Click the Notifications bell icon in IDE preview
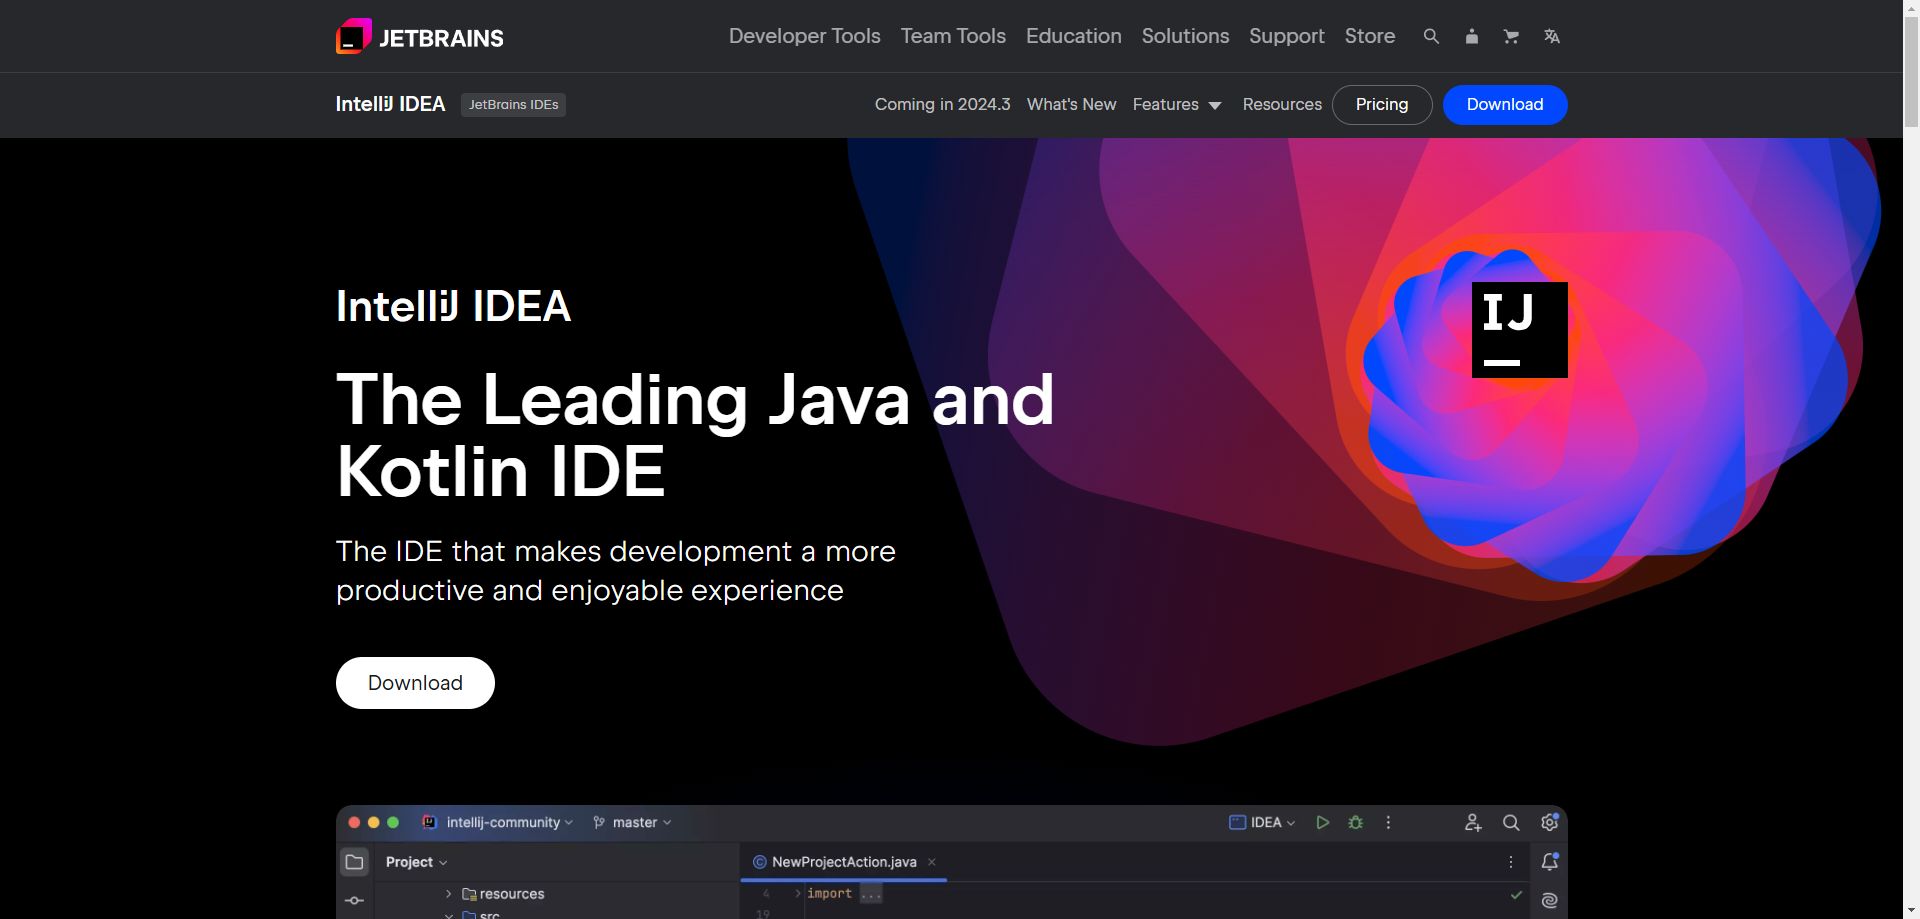Image resolution: width=1920 pixels, height=919 pixels. pyautogui.click(x=1549, y=861)
